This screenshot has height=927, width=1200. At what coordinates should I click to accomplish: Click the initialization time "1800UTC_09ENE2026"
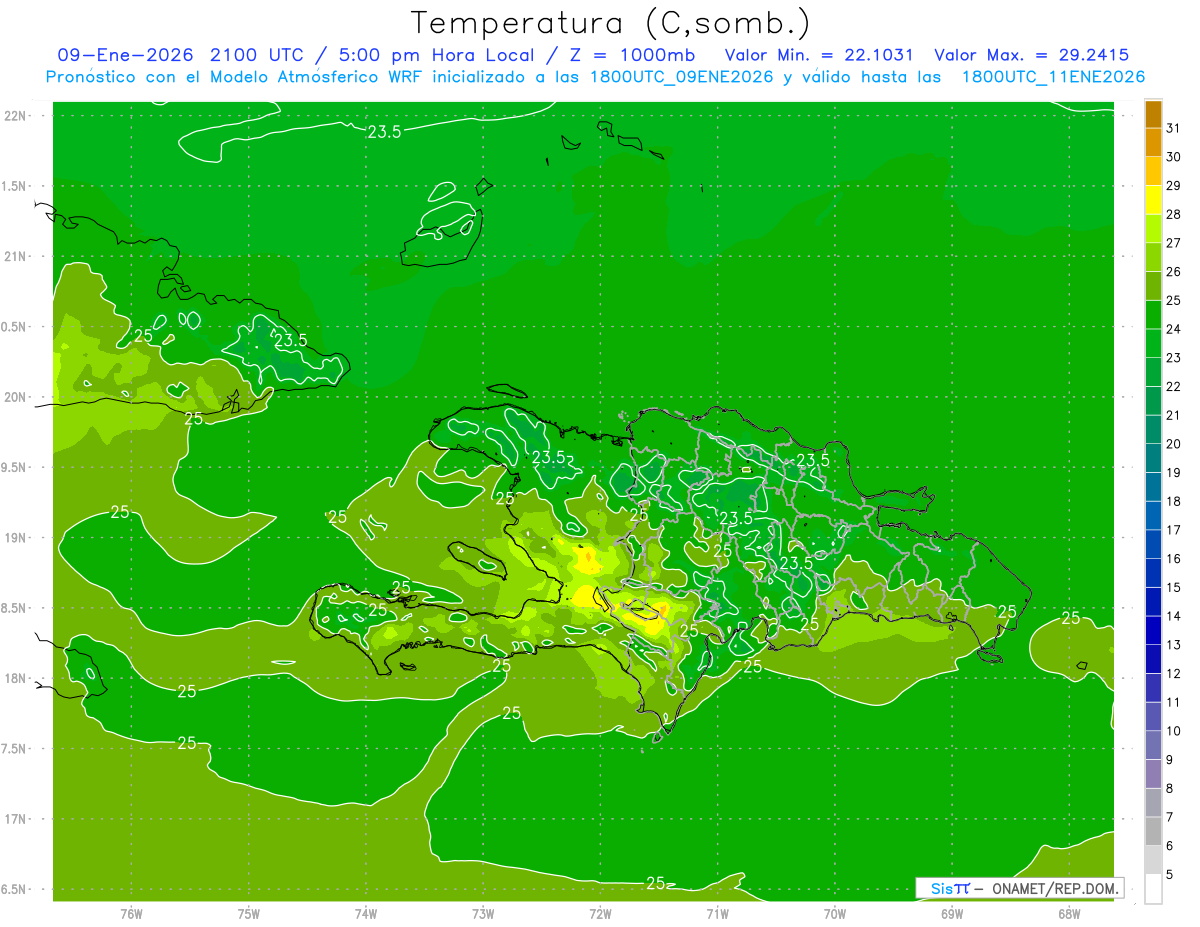click(680, 77)
